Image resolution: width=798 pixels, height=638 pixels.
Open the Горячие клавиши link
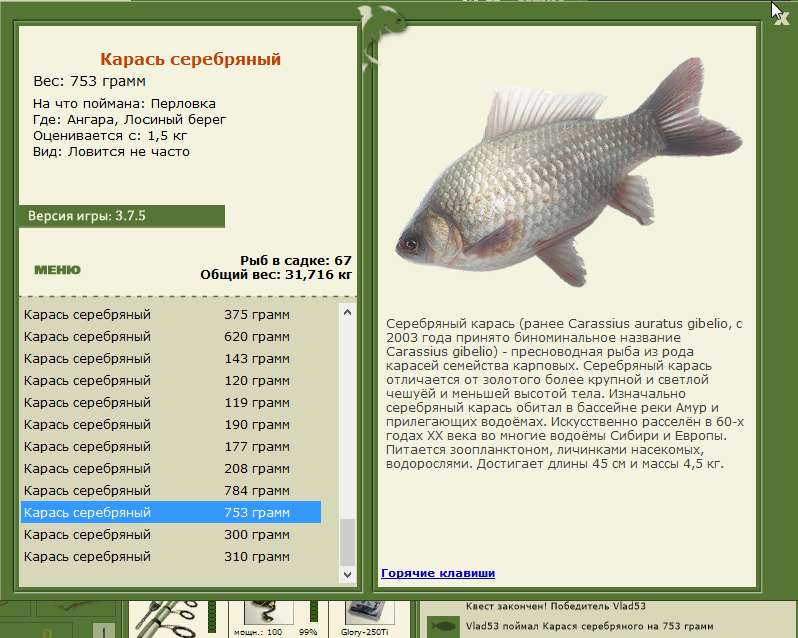coord(438,573)
